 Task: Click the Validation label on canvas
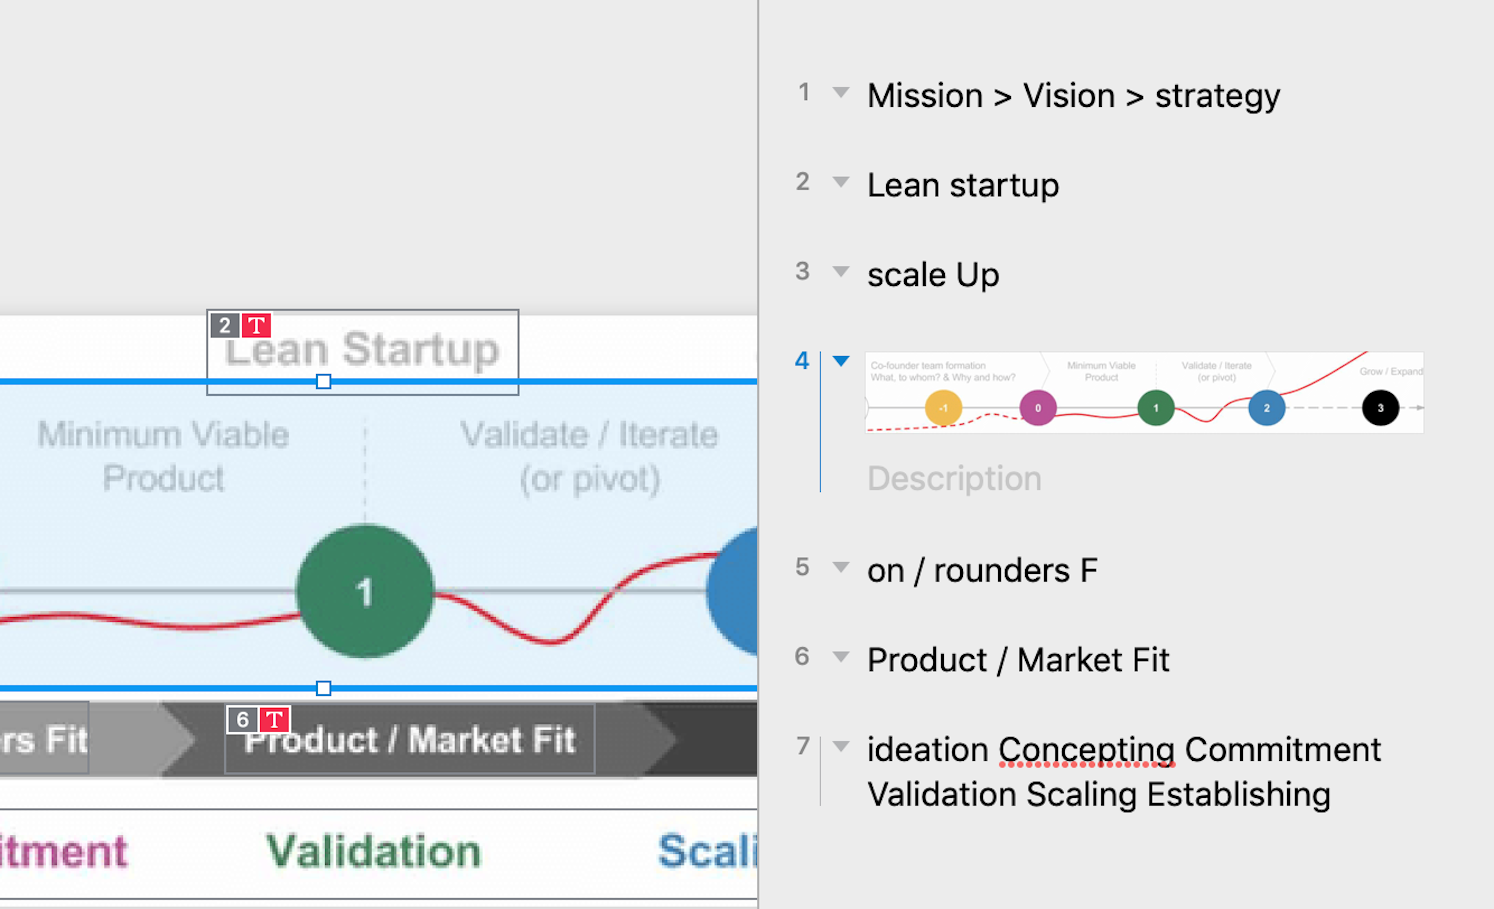373,852
